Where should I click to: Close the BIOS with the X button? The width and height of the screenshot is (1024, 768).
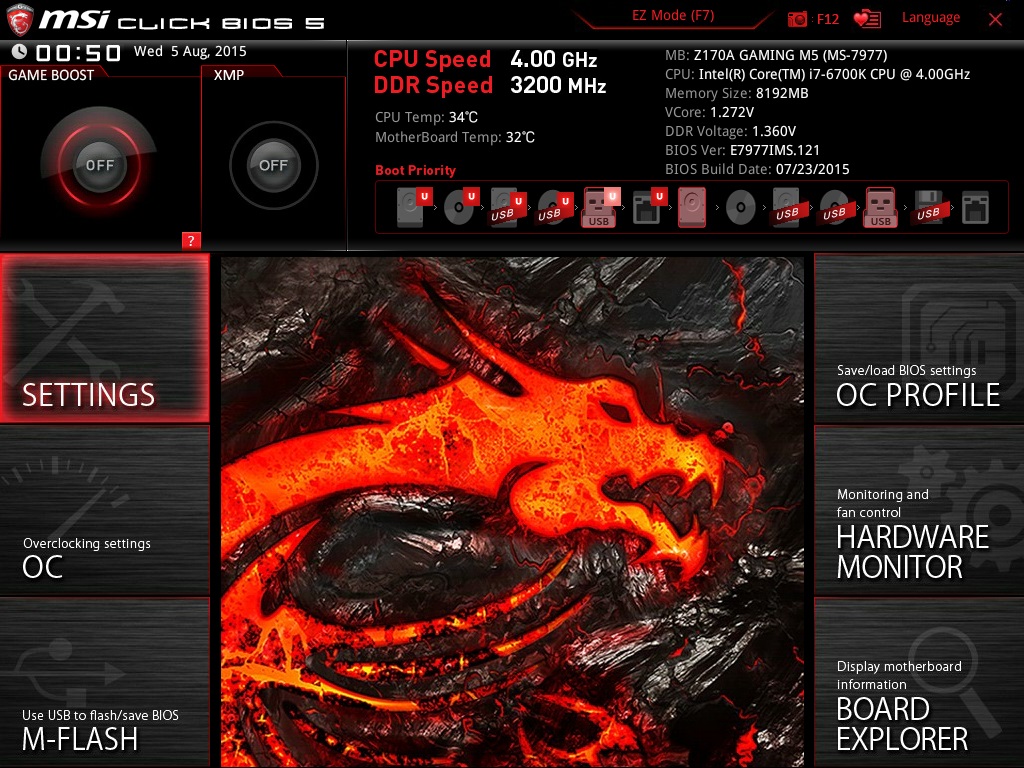(995, 20)
